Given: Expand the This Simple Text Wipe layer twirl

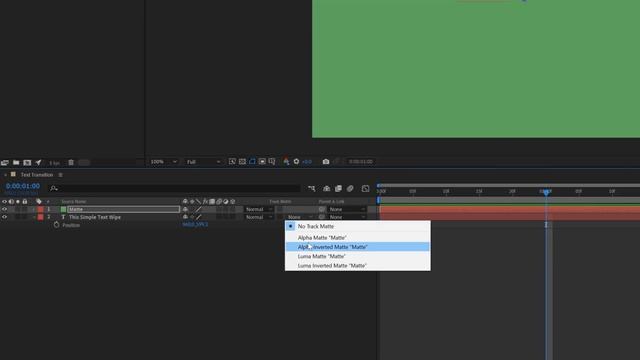Looking at the screenshot, I should [x=34, y=217].
